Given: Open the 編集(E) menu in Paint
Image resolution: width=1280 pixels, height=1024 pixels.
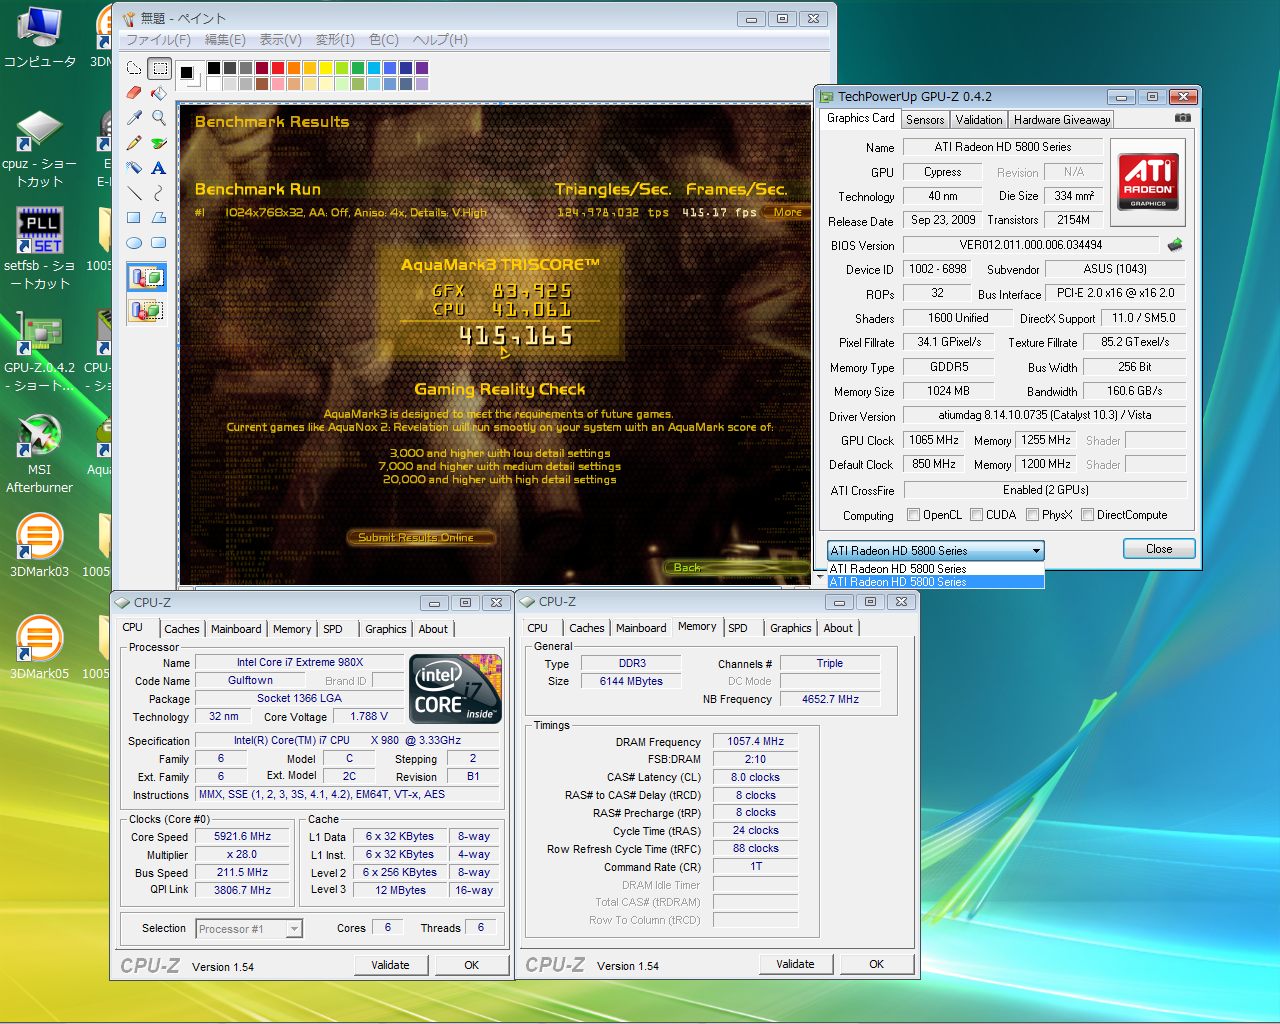Looking at the screenshot, I should point(225,40).
